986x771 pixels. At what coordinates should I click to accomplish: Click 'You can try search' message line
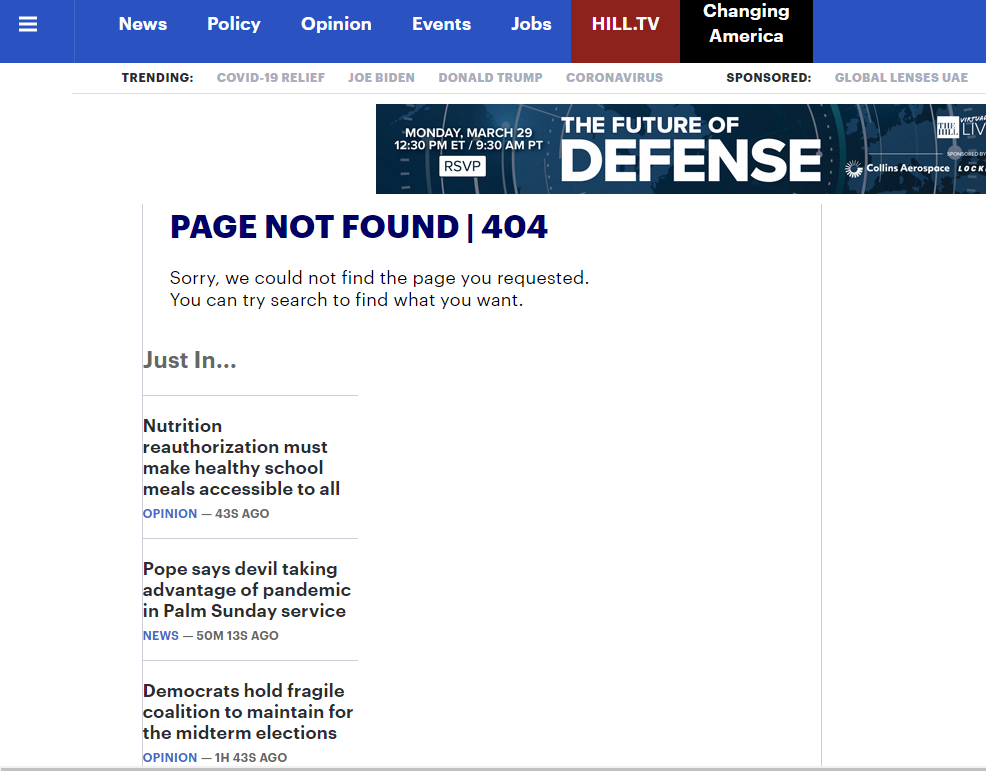346,300
